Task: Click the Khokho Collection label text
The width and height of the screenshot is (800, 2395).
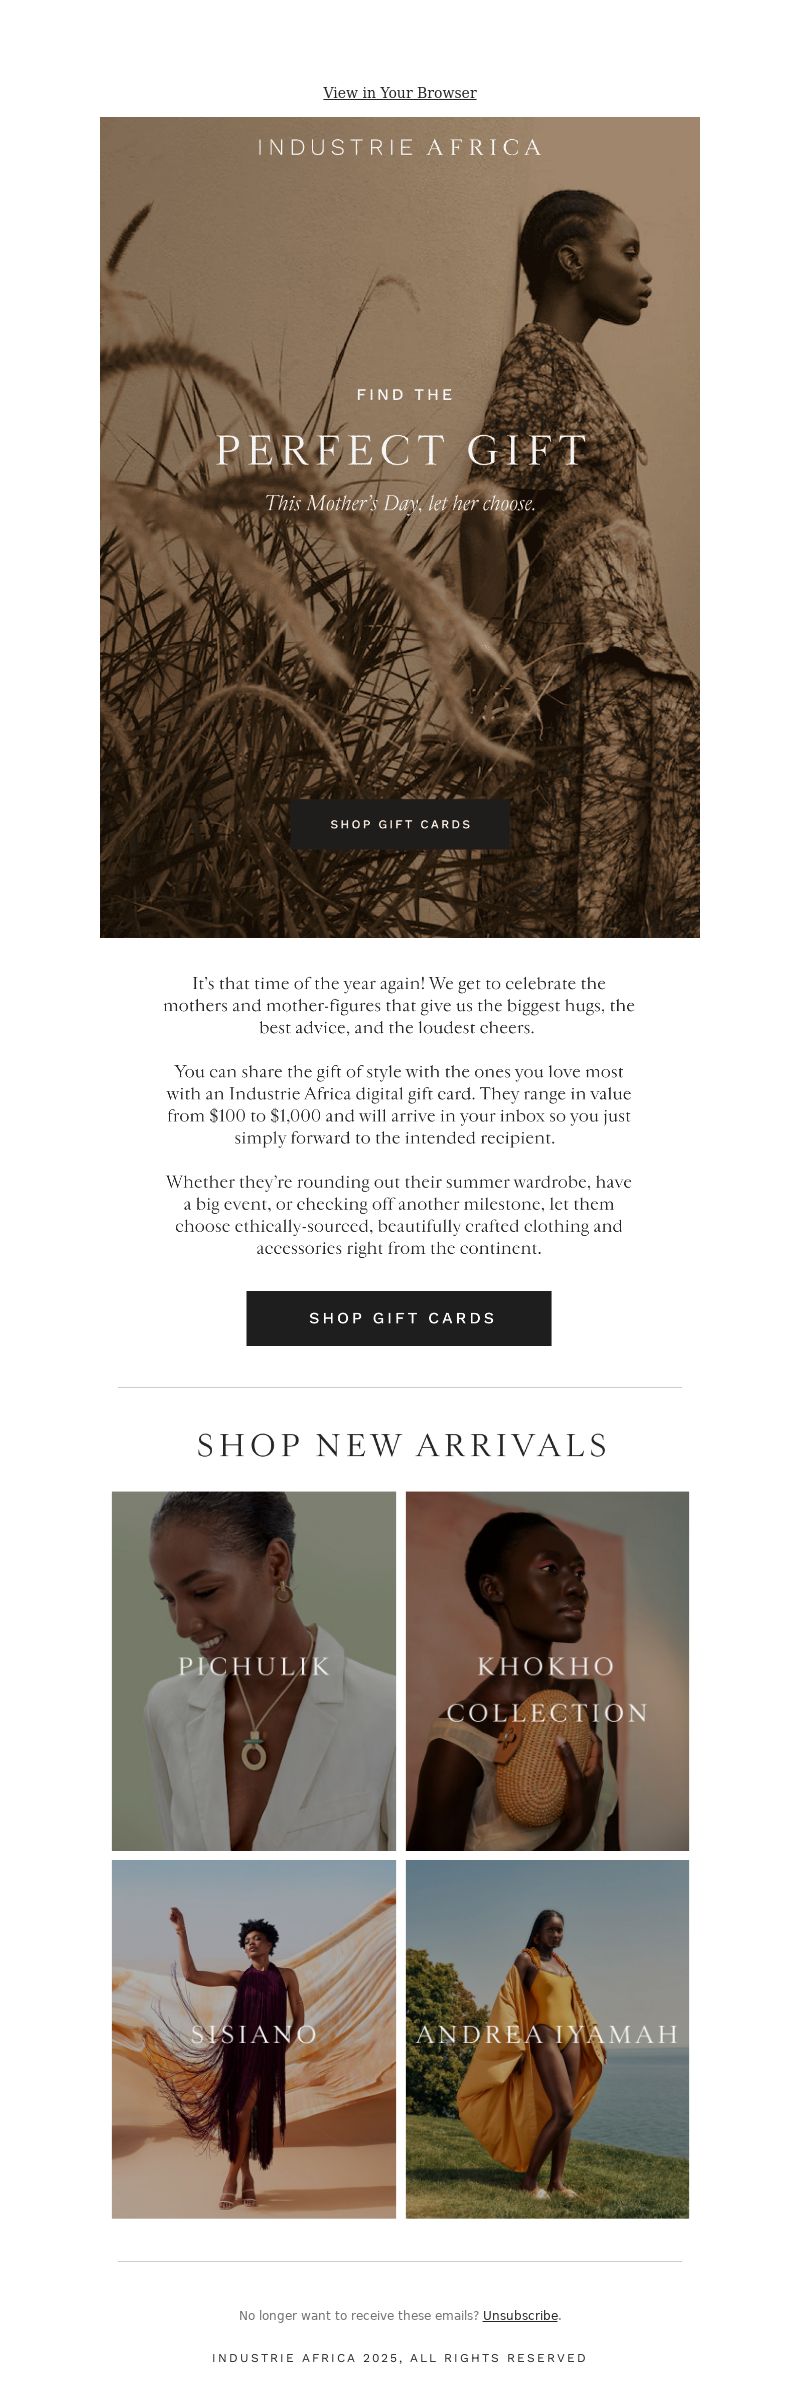Action: coord(547,1689)
